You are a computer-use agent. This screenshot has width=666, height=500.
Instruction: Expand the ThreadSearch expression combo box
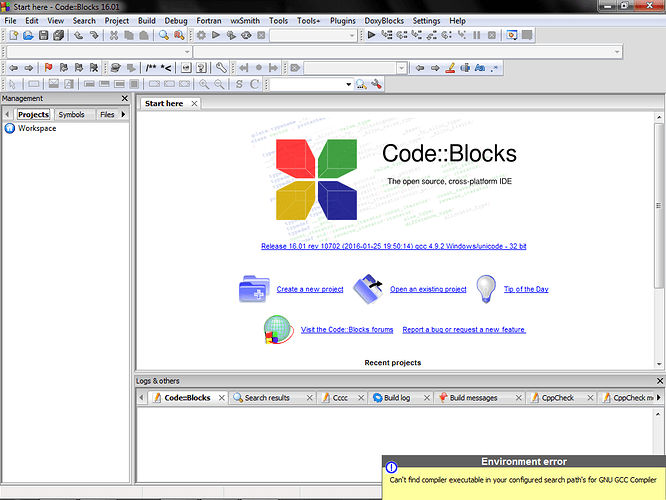click(x=311, y=84)
